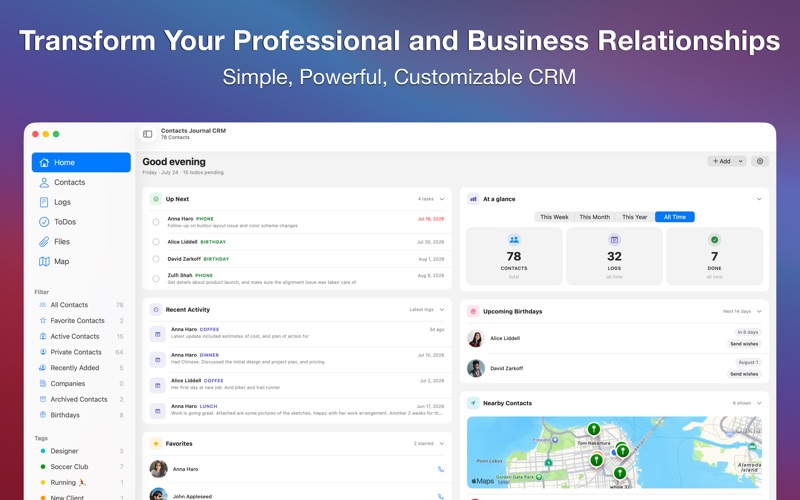
Task: Click the yellow Running tag dot
Action: [43, 483]
